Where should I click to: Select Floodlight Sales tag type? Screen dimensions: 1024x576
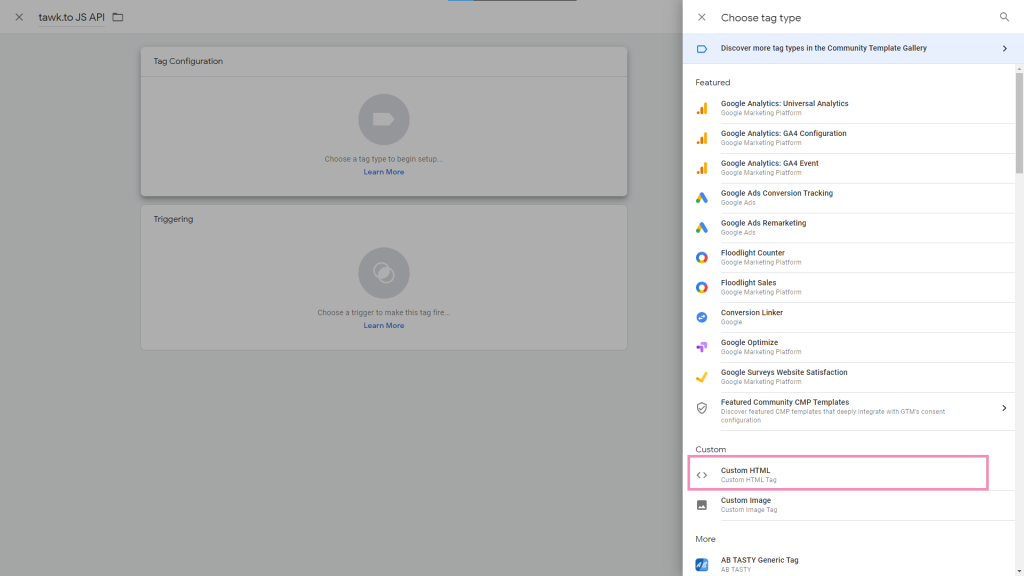tap(853, 287)
